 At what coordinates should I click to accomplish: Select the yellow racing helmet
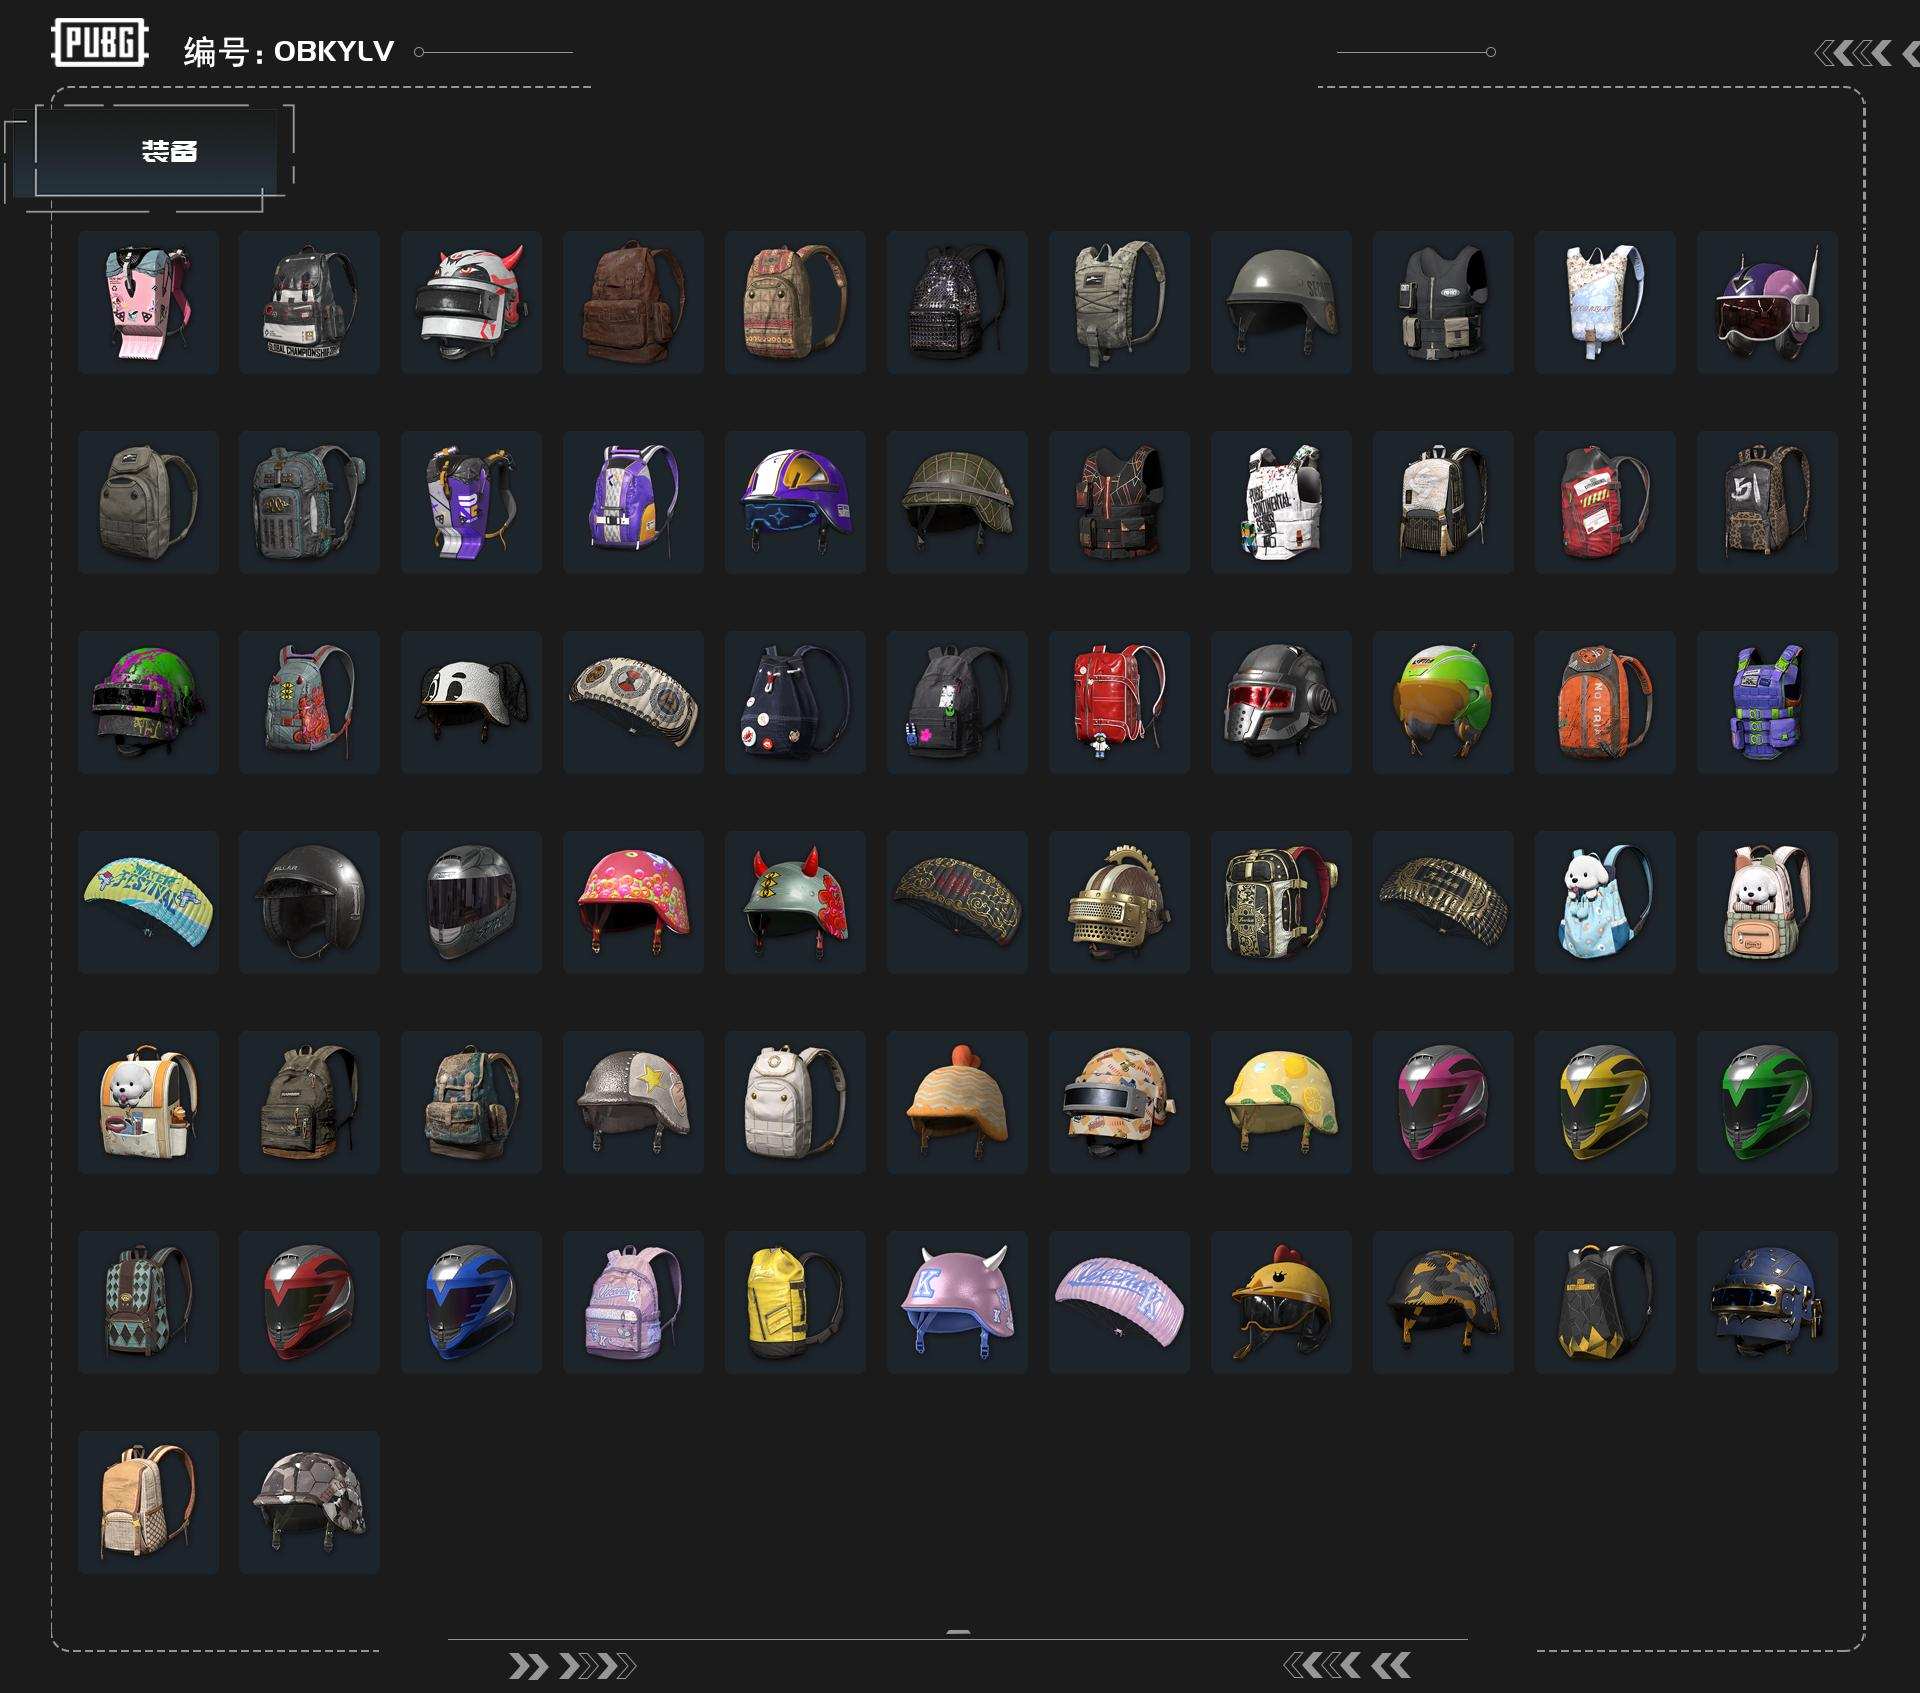click(1605, 1102)
